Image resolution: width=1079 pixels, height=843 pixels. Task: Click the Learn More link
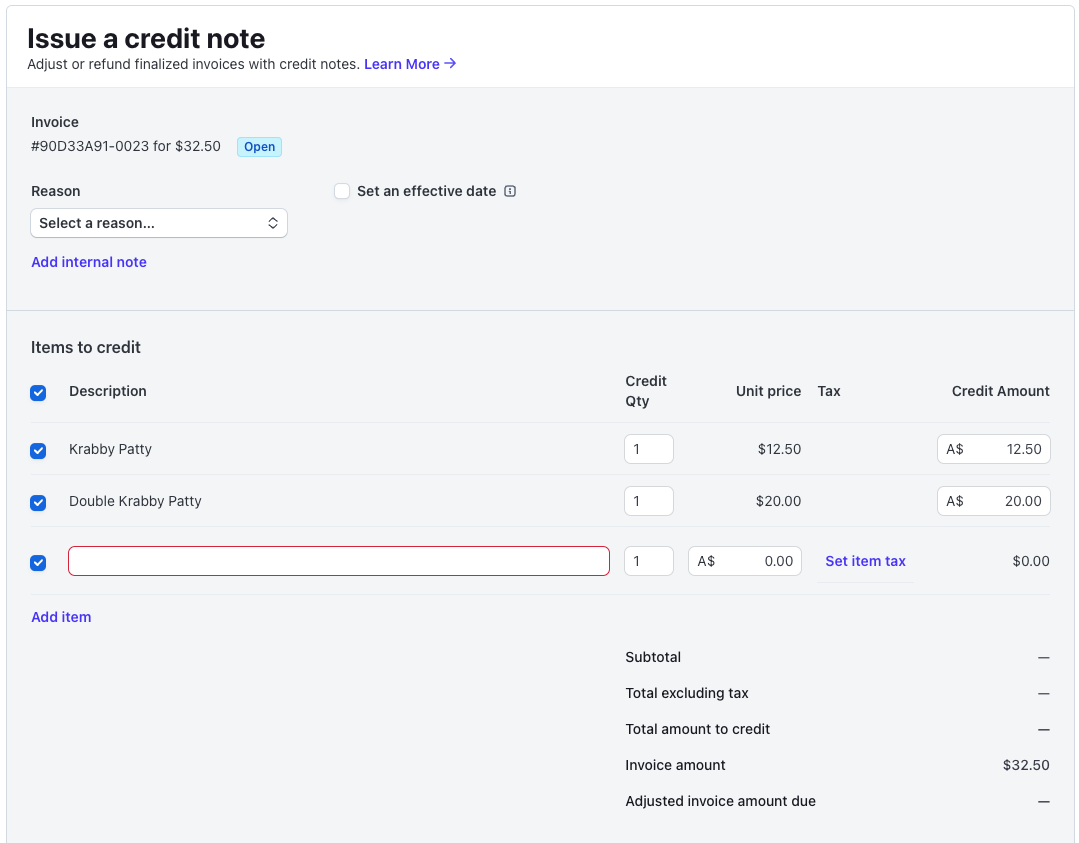(x=401, y=64)
